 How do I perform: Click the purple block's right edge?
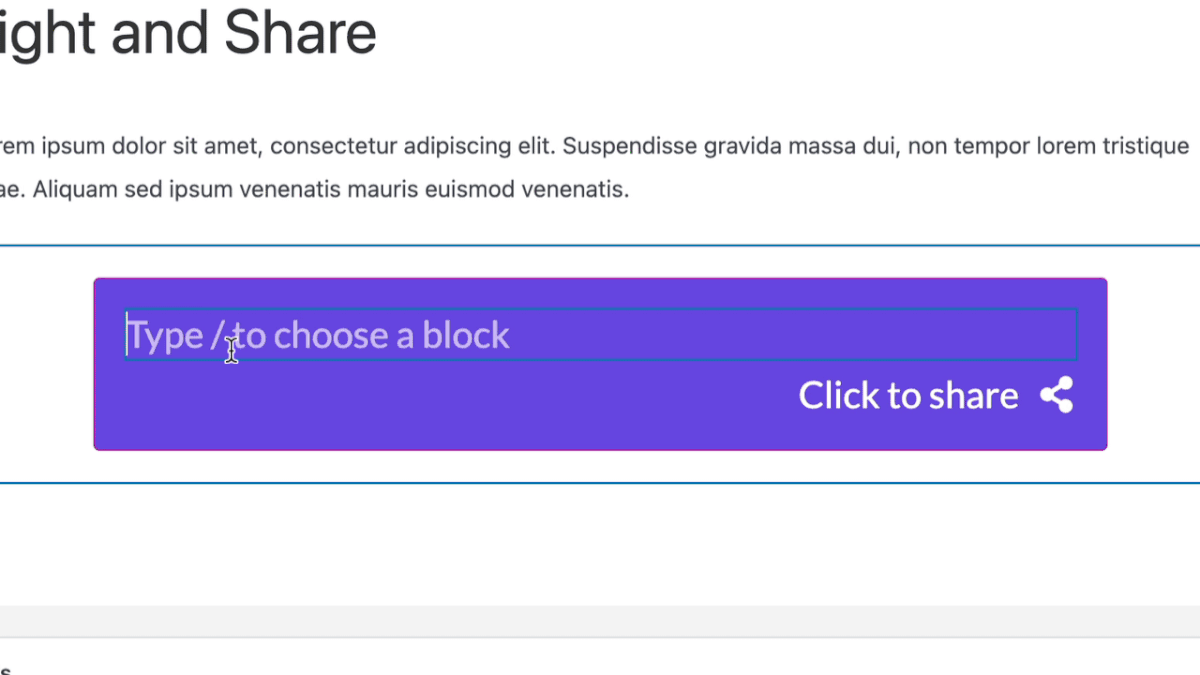pos(1106,363)
